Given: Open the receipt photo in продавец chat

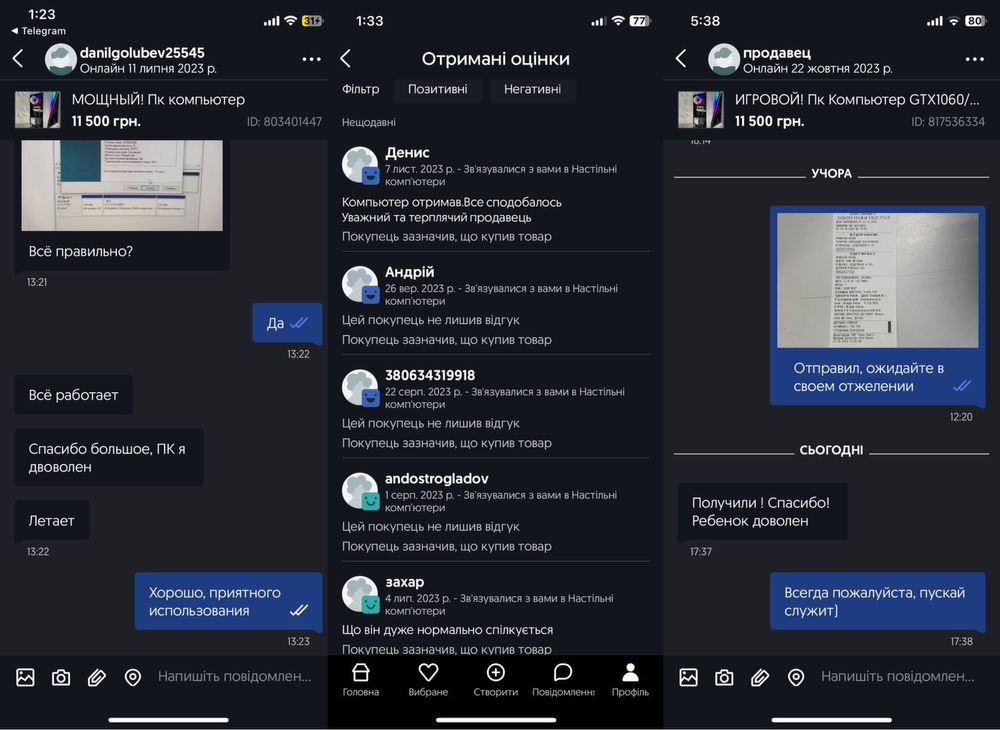Looking at the screenshot, I should coord(877,280).
